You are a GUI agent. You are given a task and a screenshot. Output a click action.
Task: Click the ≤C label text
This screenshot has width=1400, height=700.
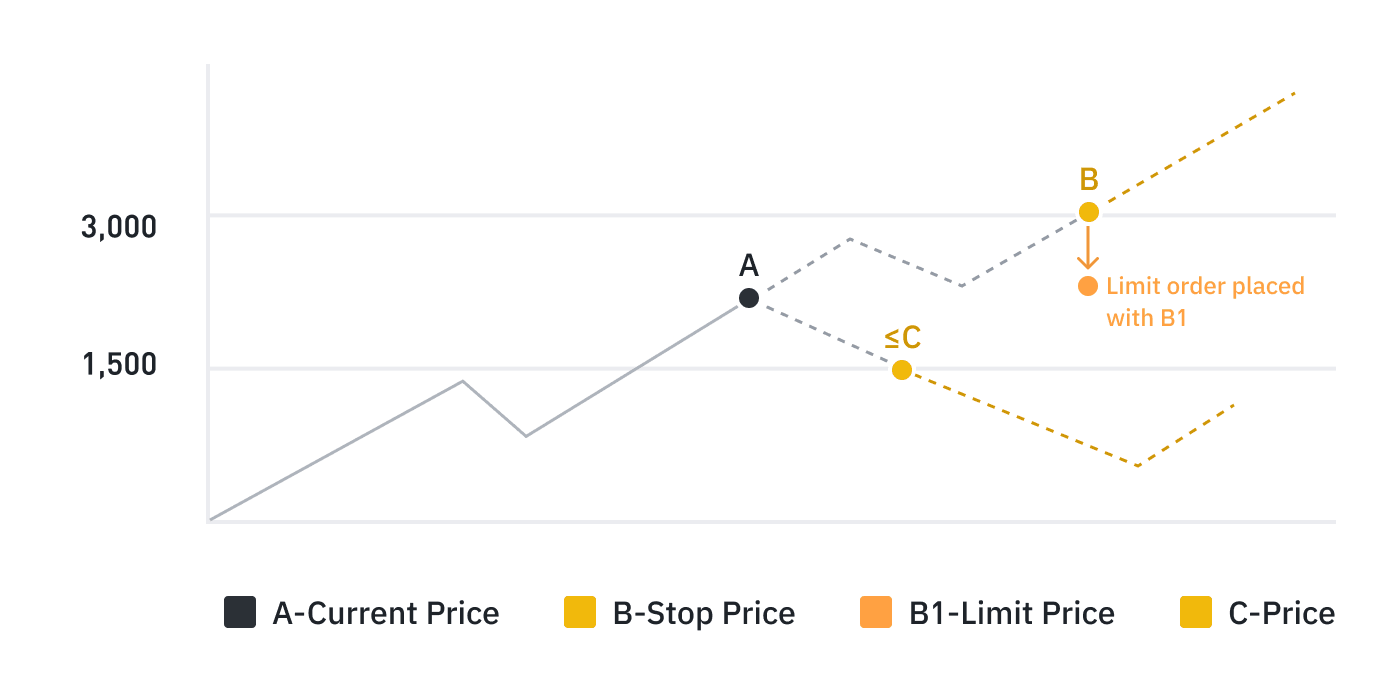click(902, 338)
